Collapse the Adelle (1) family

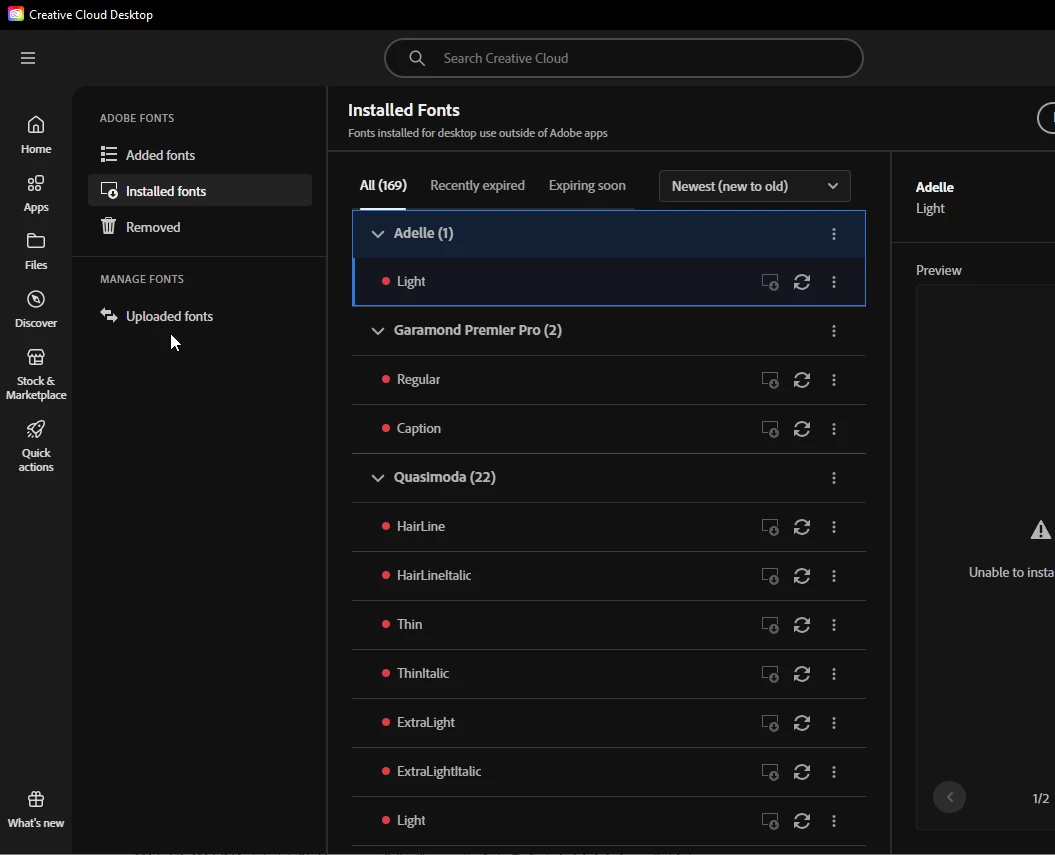[x=377, y=233]
